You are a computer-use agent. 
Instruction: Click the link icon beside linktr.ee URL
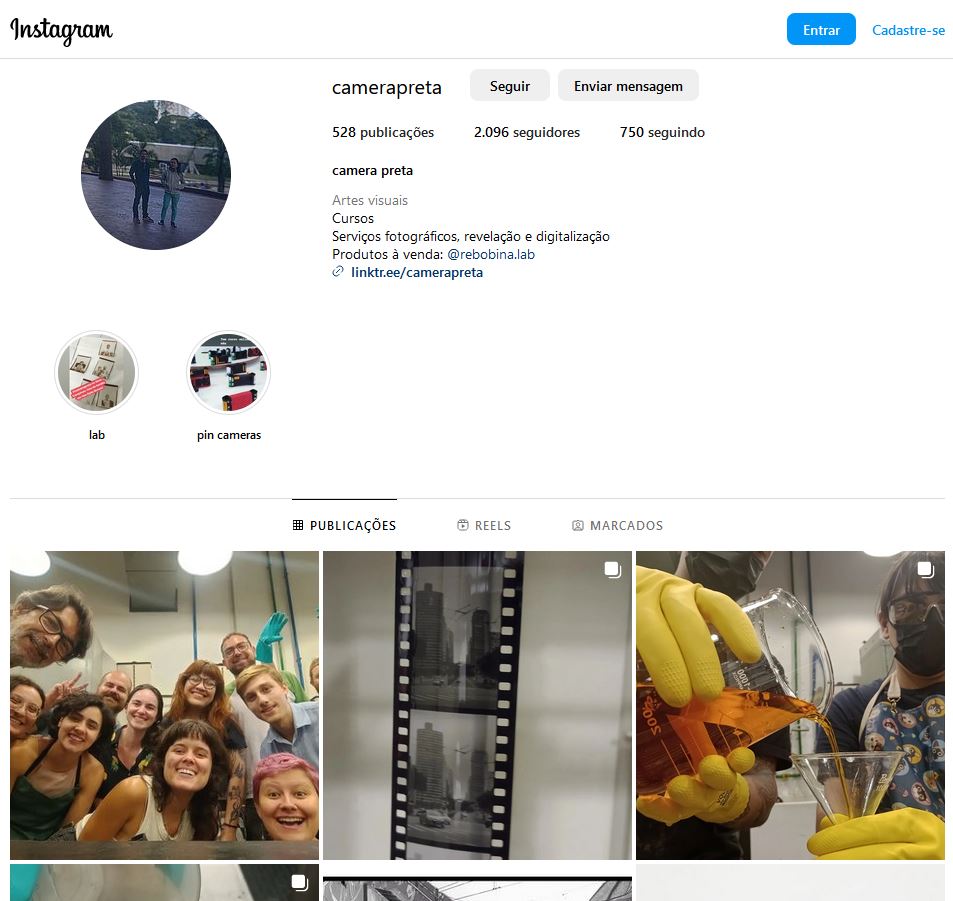click(338, 272)
